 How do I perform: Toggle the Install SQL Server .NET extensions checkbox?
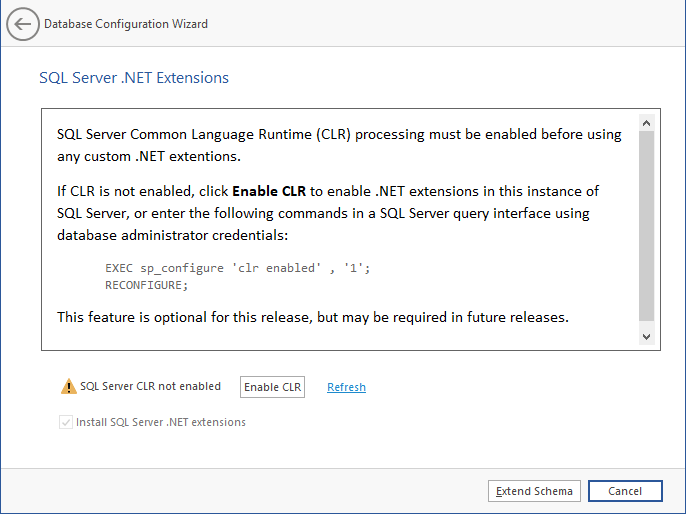(x=66, y=422)
